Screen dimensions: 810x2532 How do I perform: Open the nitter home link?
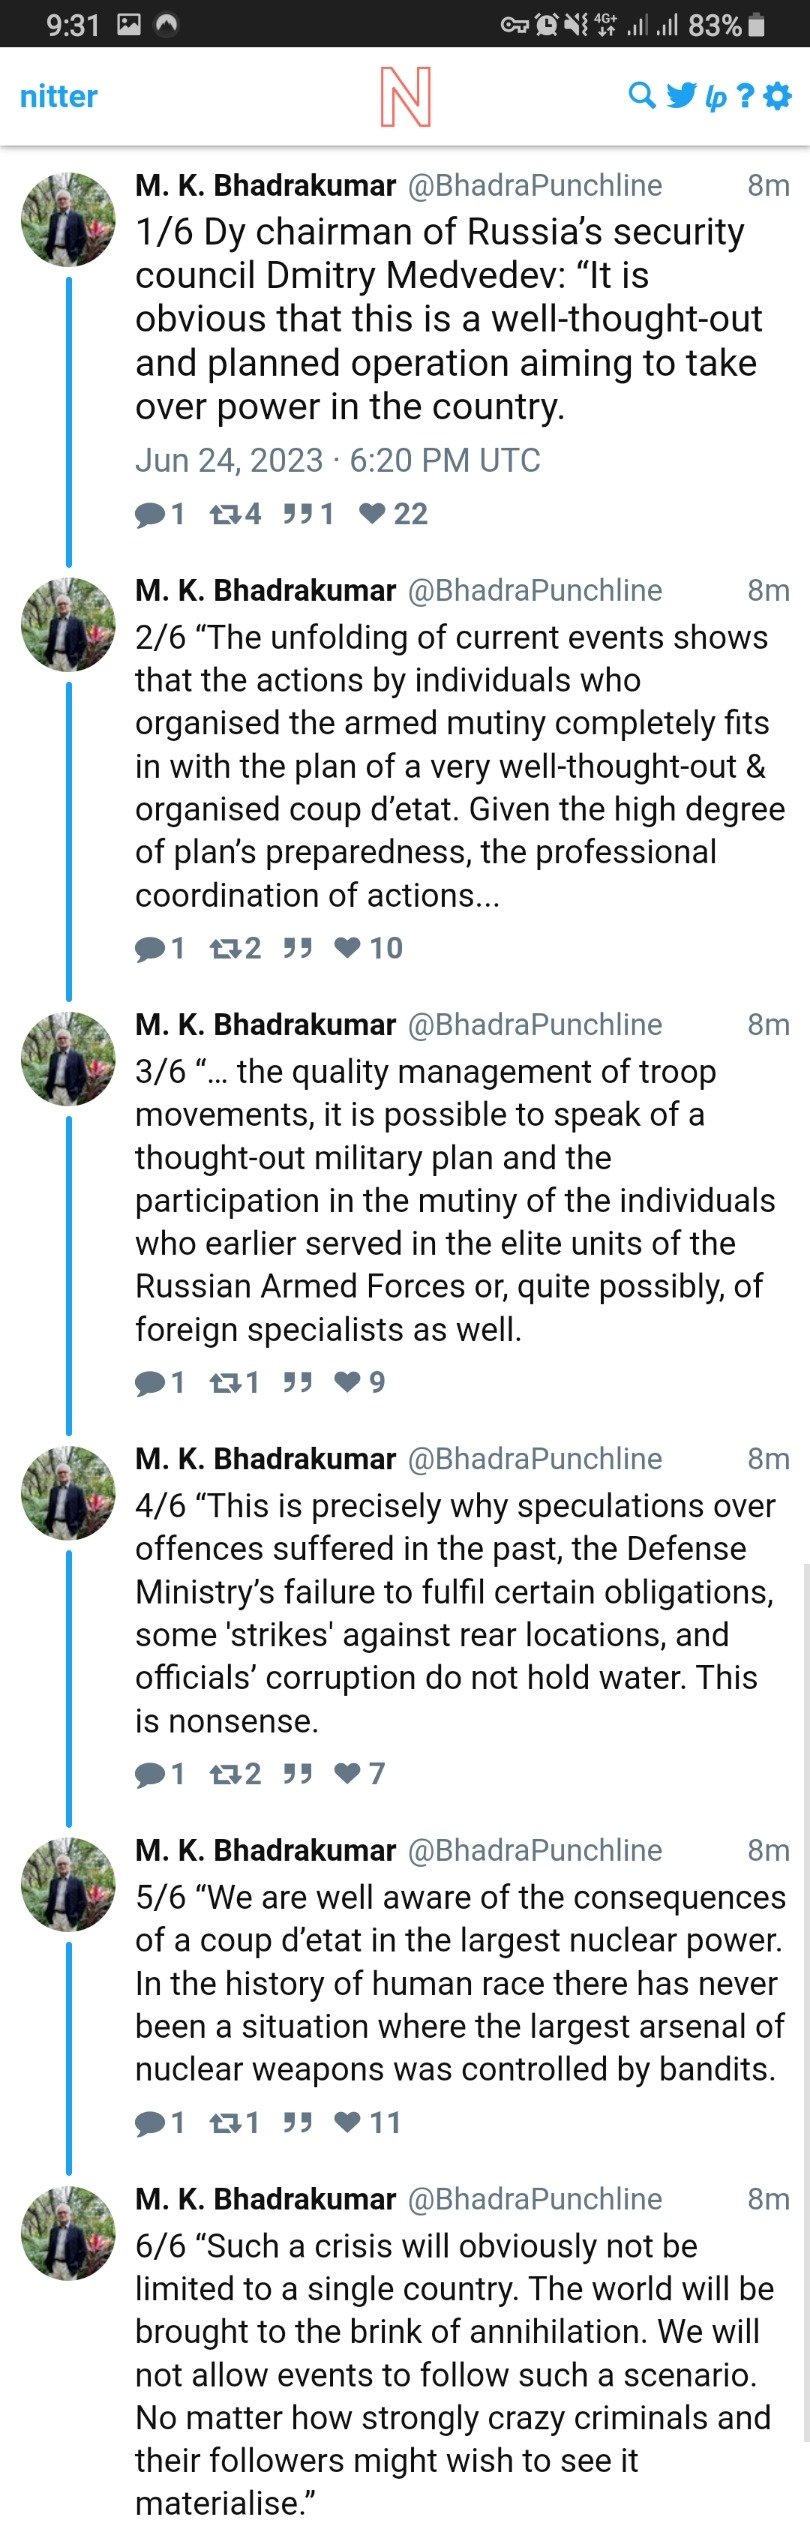[x=59, y=96]
